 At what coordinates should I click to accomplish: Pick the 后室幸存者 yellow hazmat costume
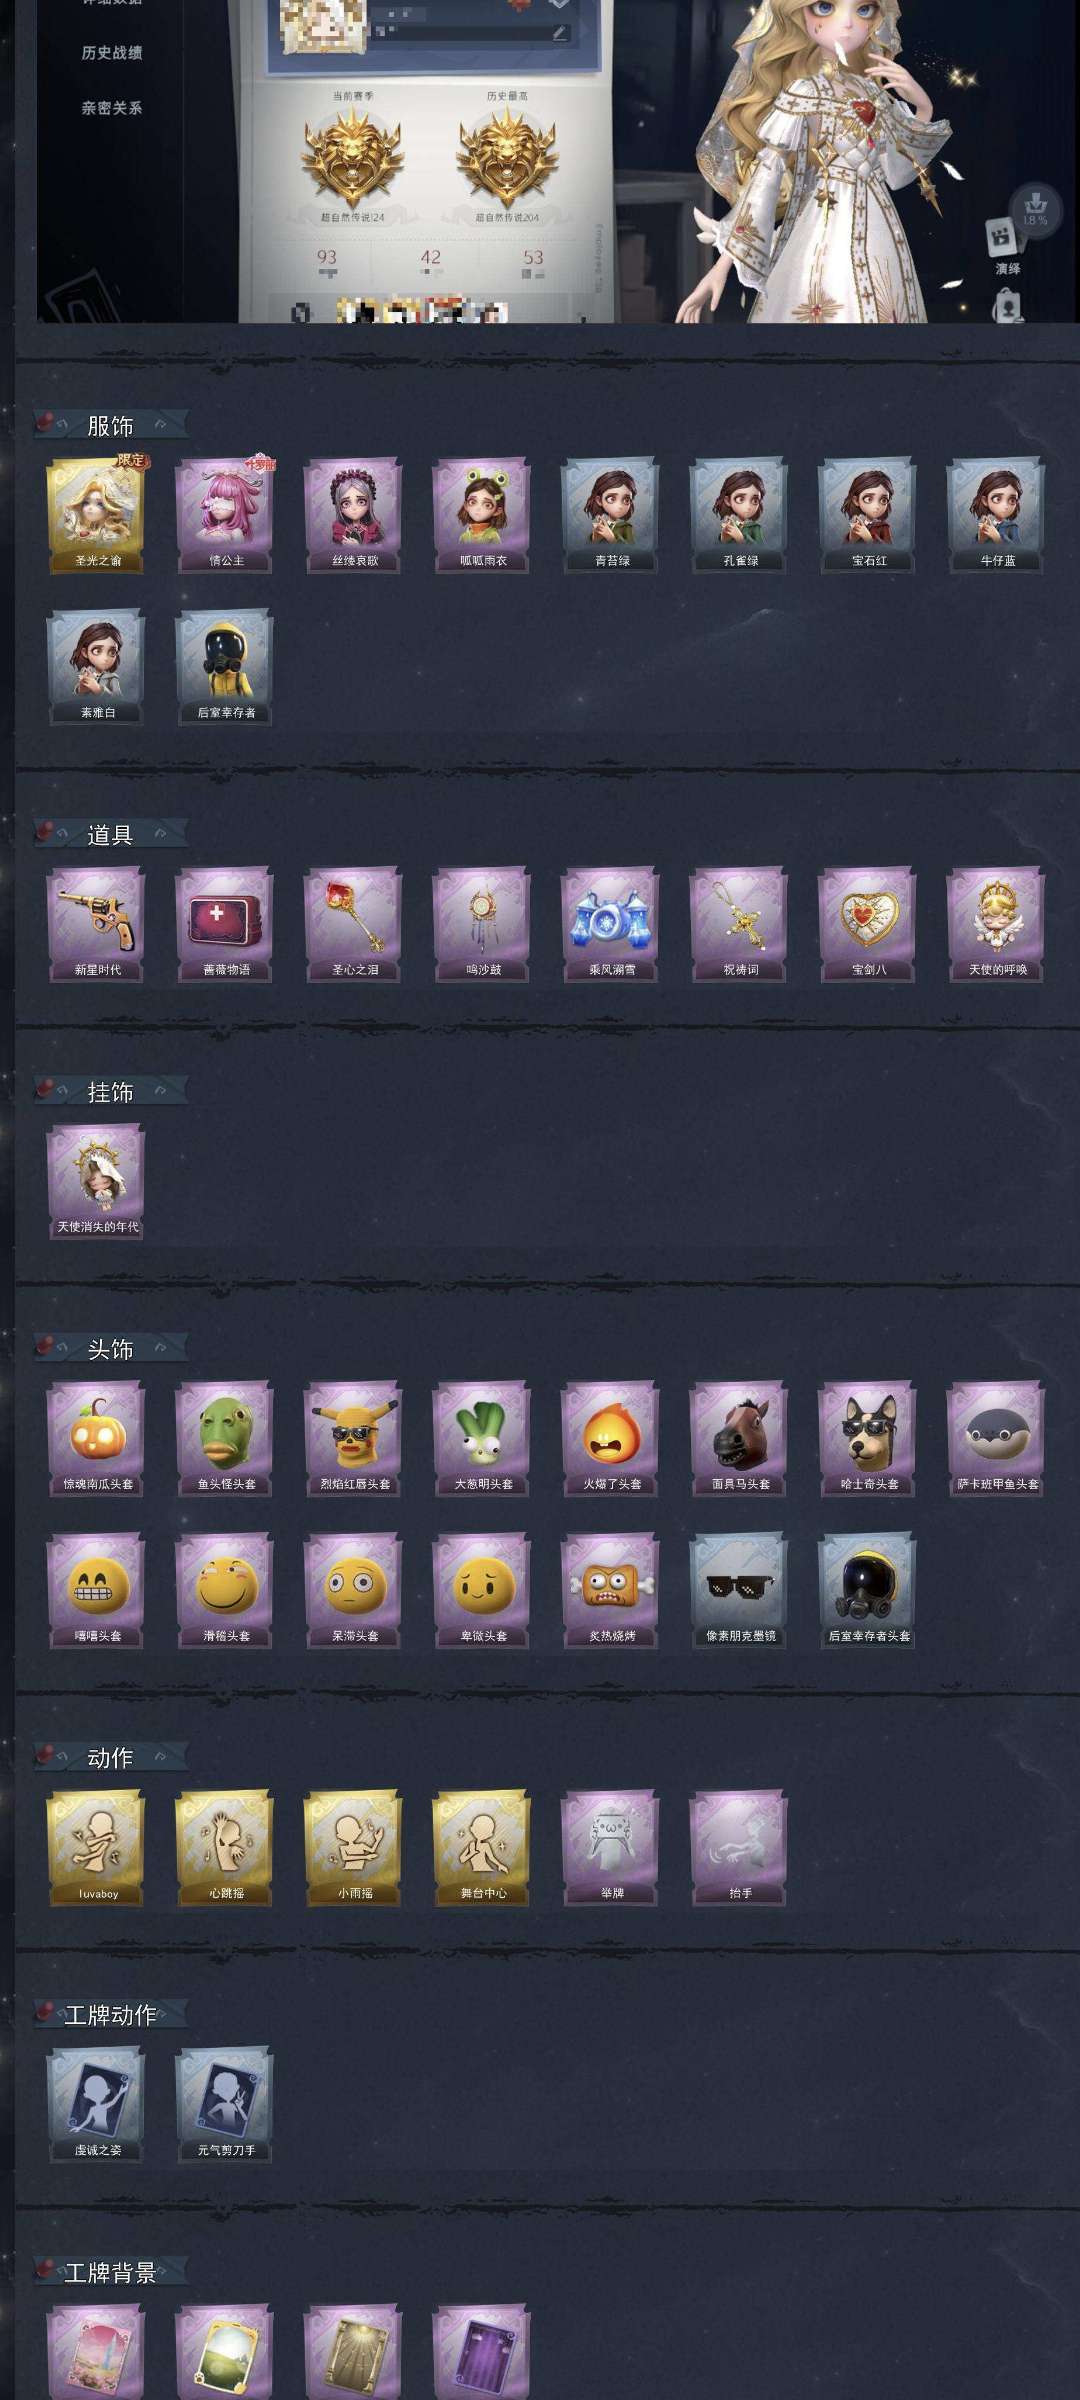(224, 666)
